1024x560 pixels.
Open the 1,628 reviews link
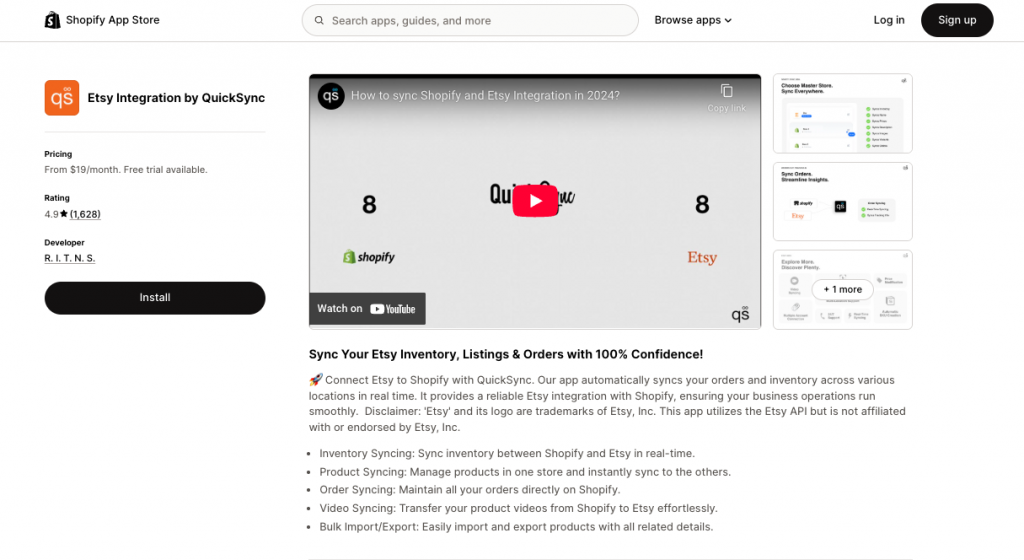86,214
